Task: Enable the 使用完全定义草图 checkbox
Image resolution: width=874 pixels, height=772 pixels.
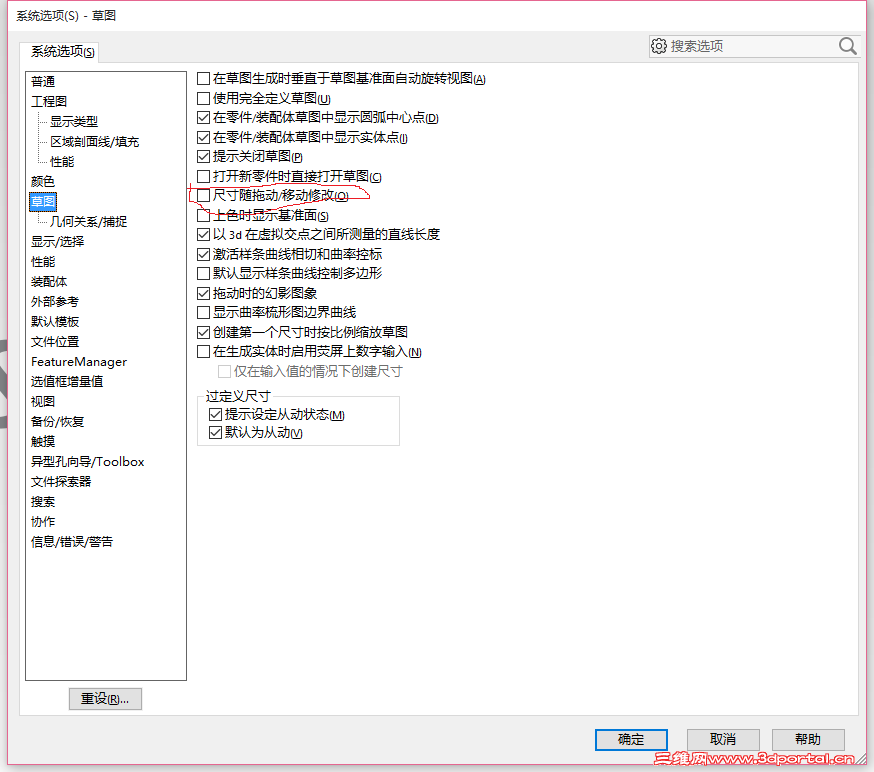Action: 203,98
